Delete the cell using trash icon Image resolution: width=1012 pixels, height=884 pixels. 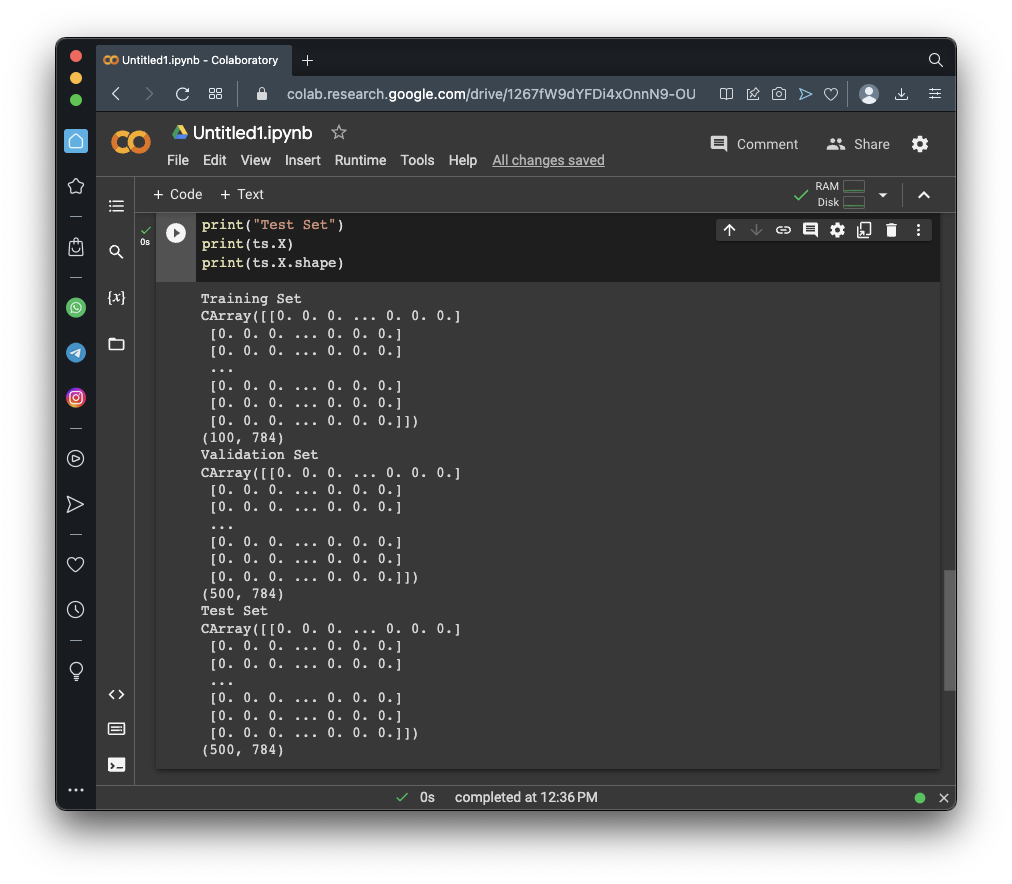pos(891,230)
